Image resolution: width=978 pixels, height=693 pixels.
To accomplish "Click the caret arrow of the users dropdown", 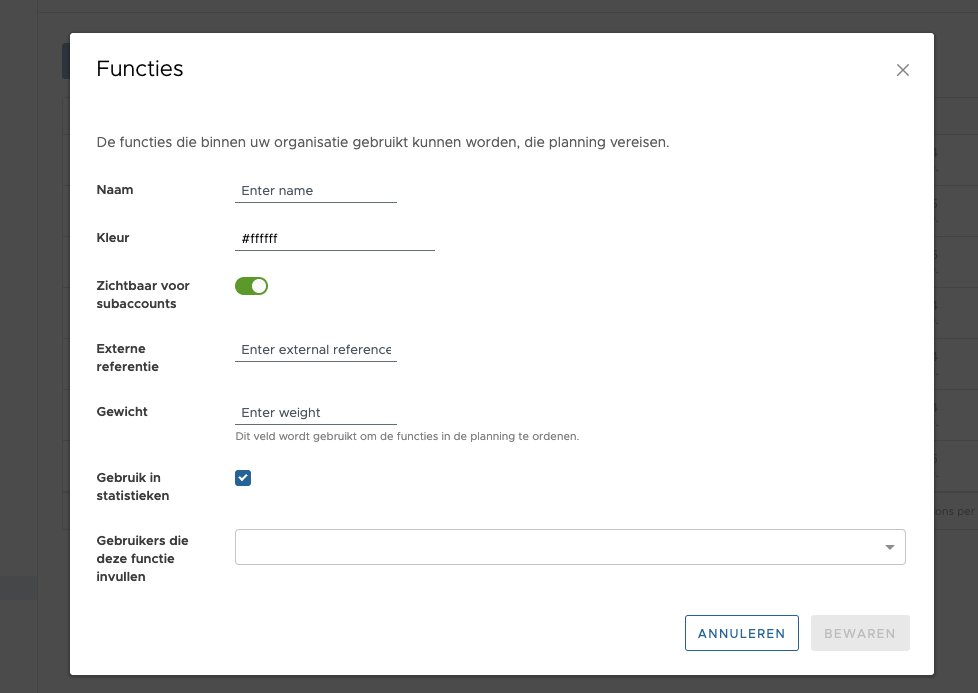I will [x=889, y=547].
